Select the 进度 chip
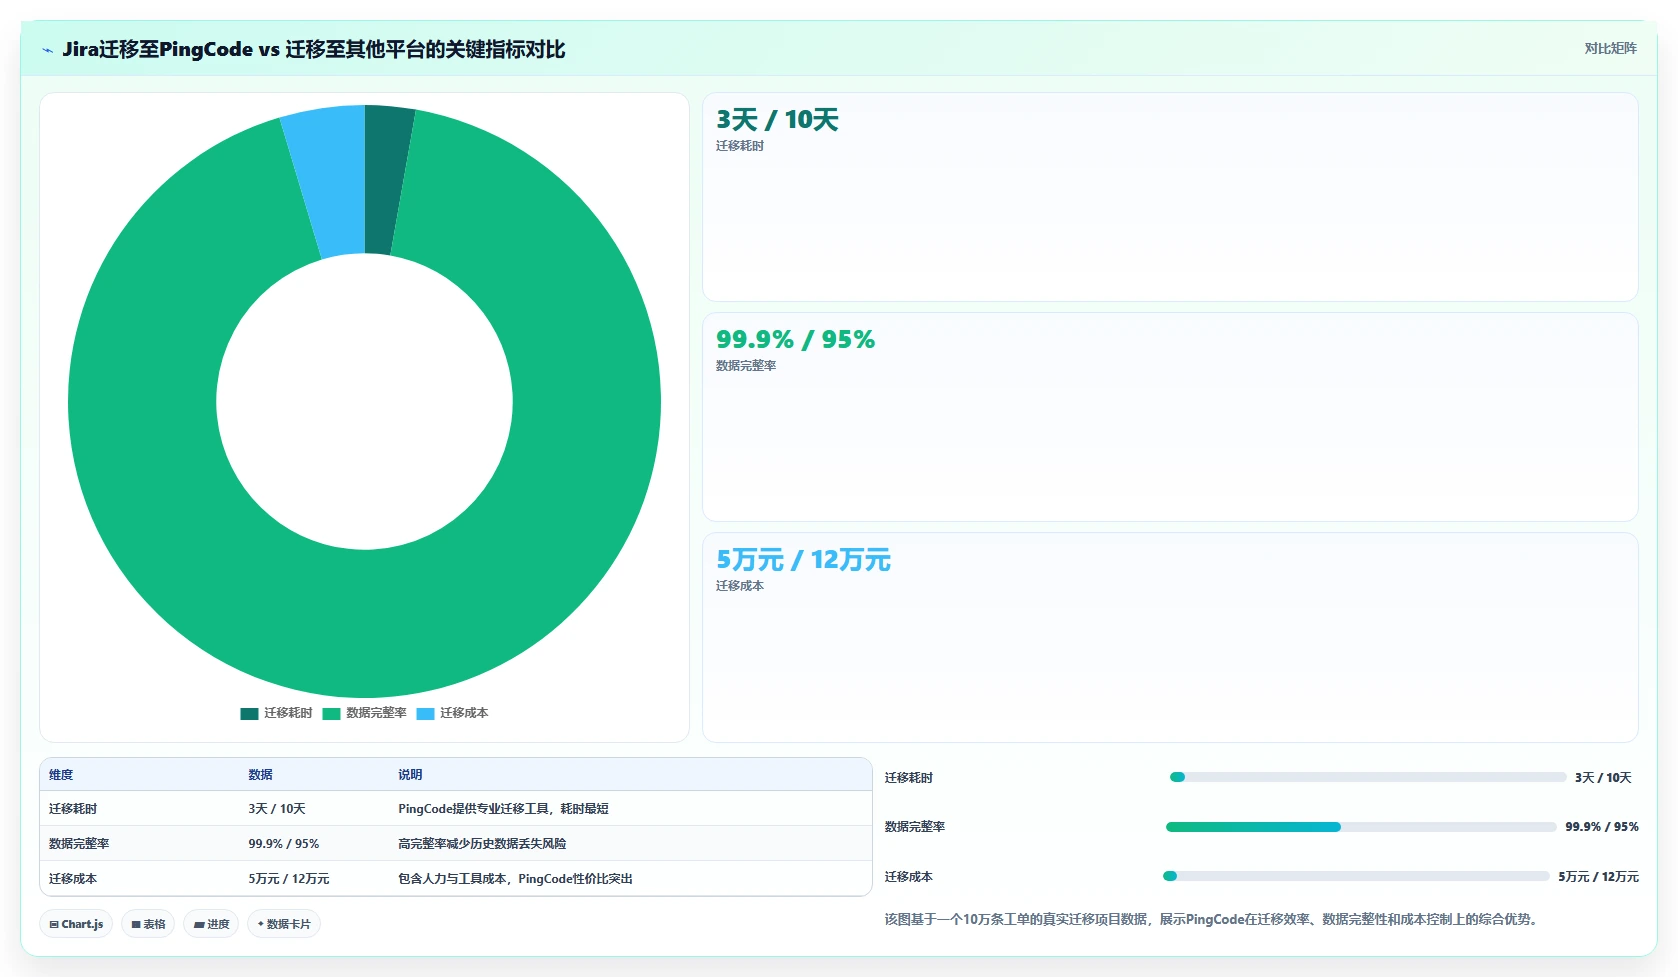This screenshot has height=977, width=1678. click(211, 924)
